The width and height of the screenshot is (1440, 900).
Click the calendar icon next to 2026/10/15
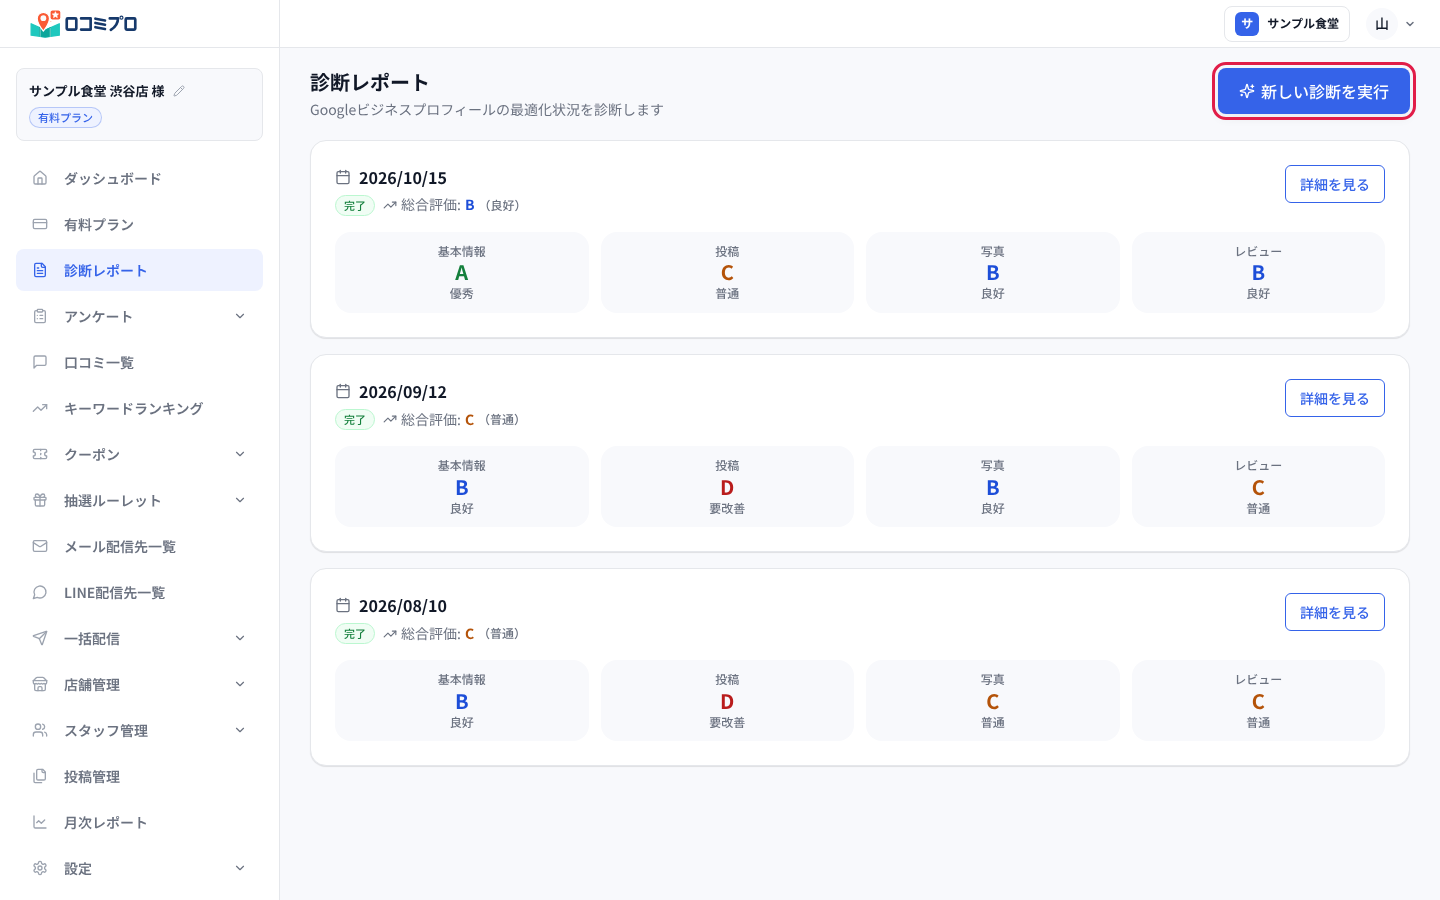[343, 177]
